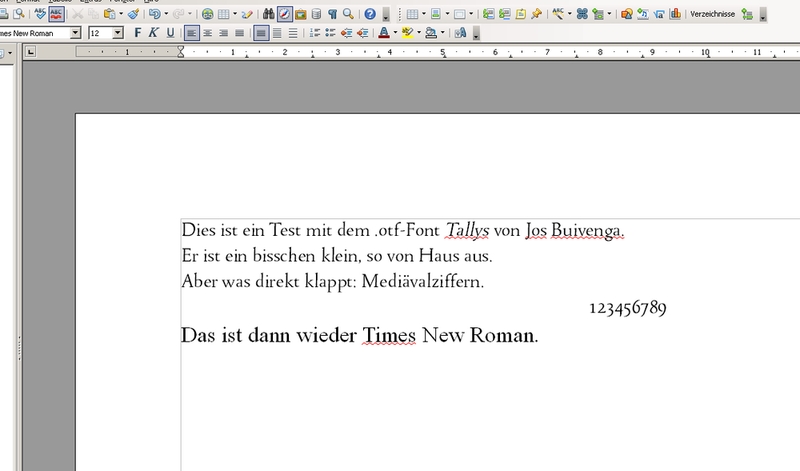The width and height of the screenshot is (800, 471).
Task: Toggle AutoSpellcheck red underline icon
Action: (x=56, y=14)
